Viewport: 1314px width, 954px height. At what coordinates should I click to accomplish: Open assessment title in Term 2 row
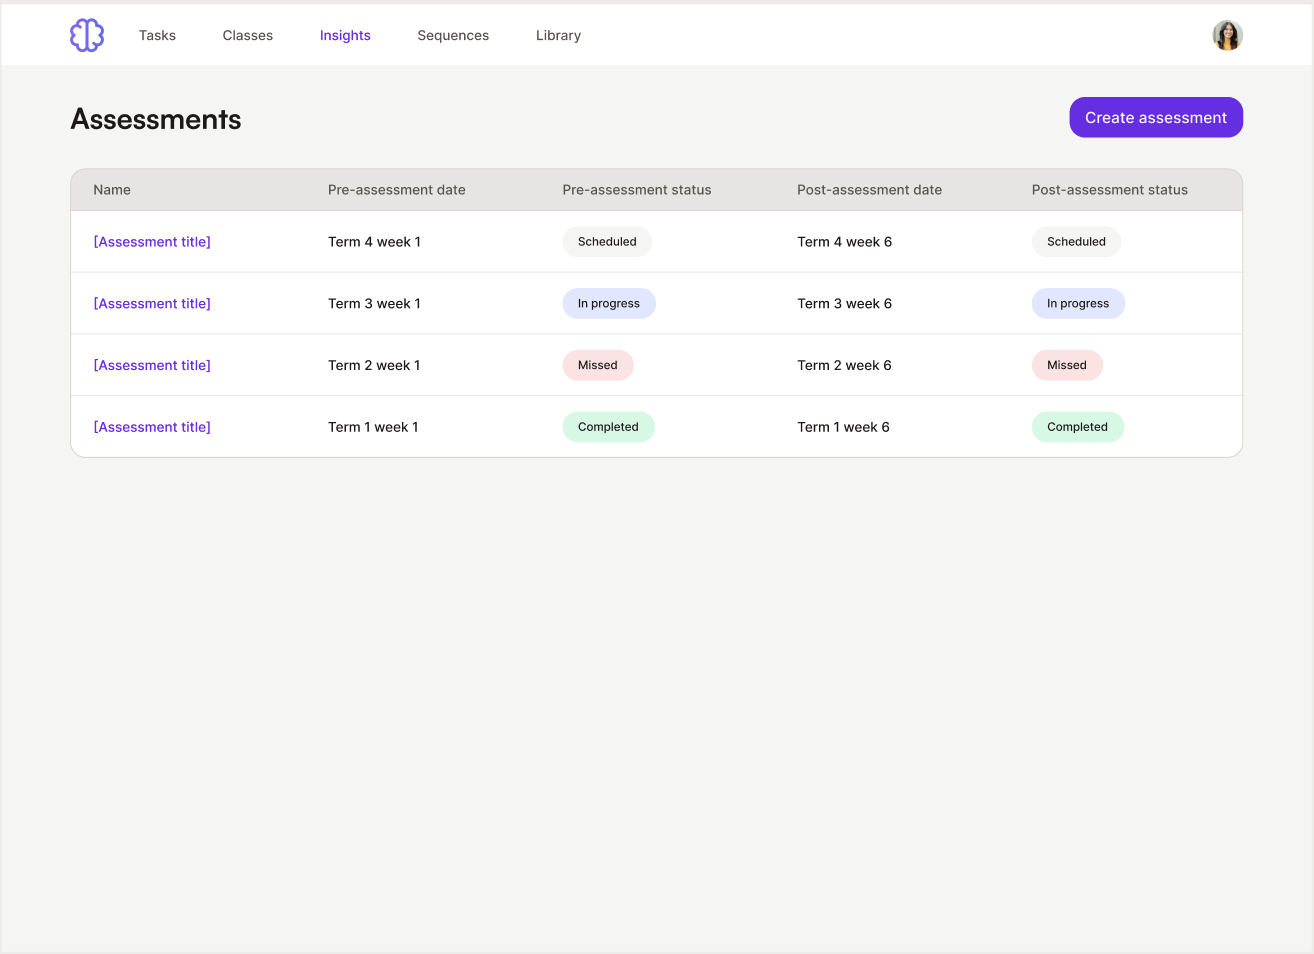click(x=152, y=365)
